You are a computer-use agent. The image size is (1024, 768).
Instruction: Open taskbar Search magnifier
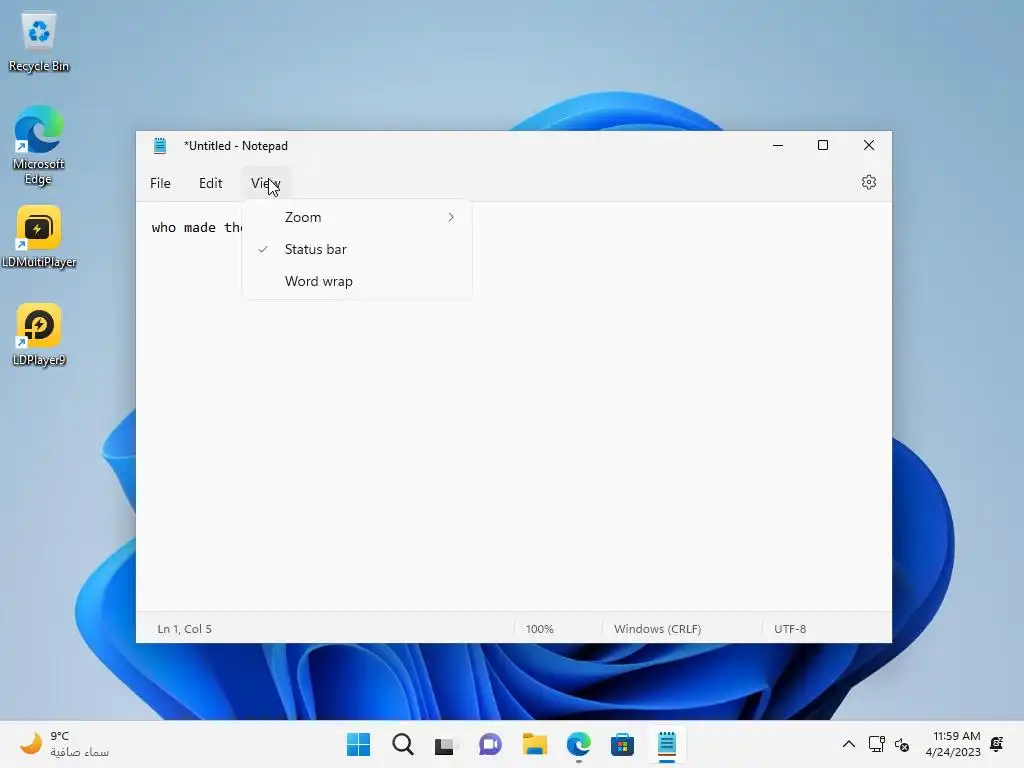tap(403, 744)
